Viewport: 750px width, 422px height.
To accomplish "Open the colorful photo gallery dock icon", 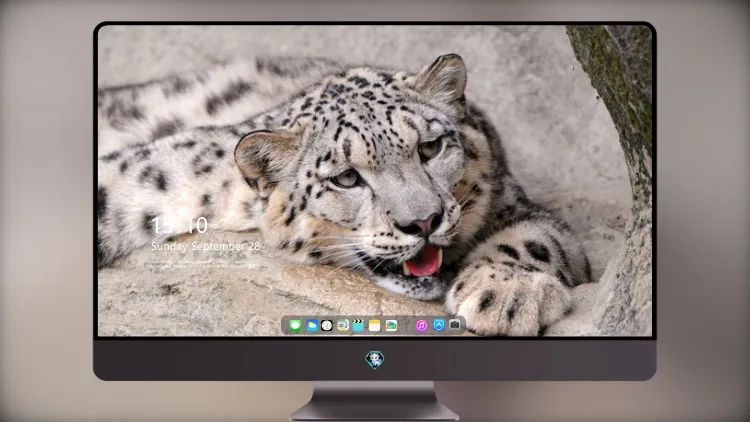I will [391, 326].
